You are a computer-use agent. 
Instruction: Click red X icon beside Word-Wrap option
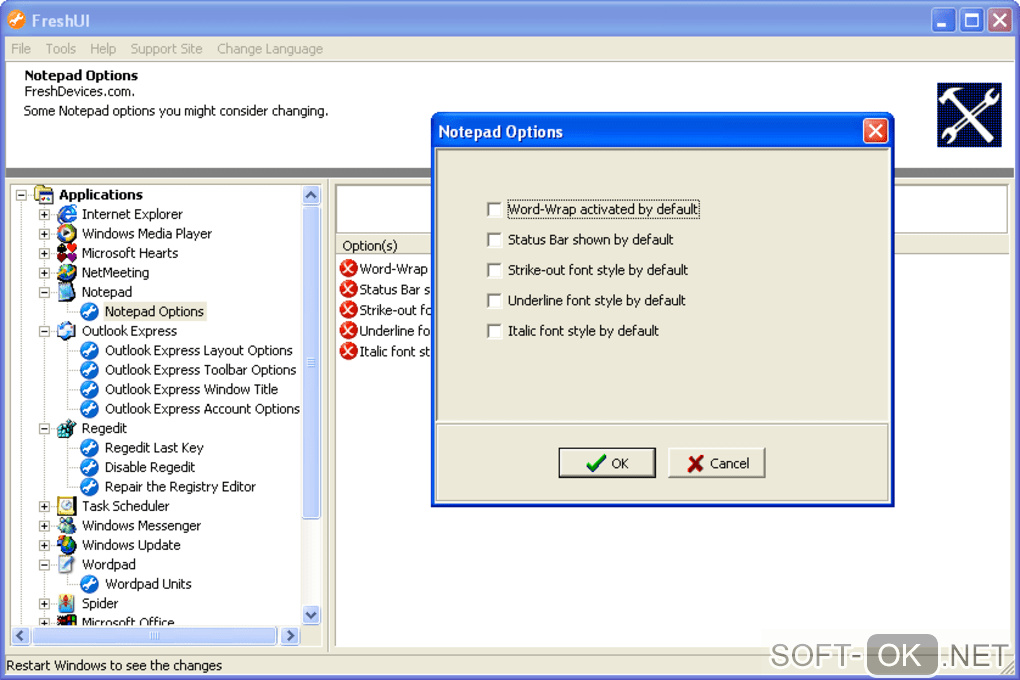(x=349, y=268)
